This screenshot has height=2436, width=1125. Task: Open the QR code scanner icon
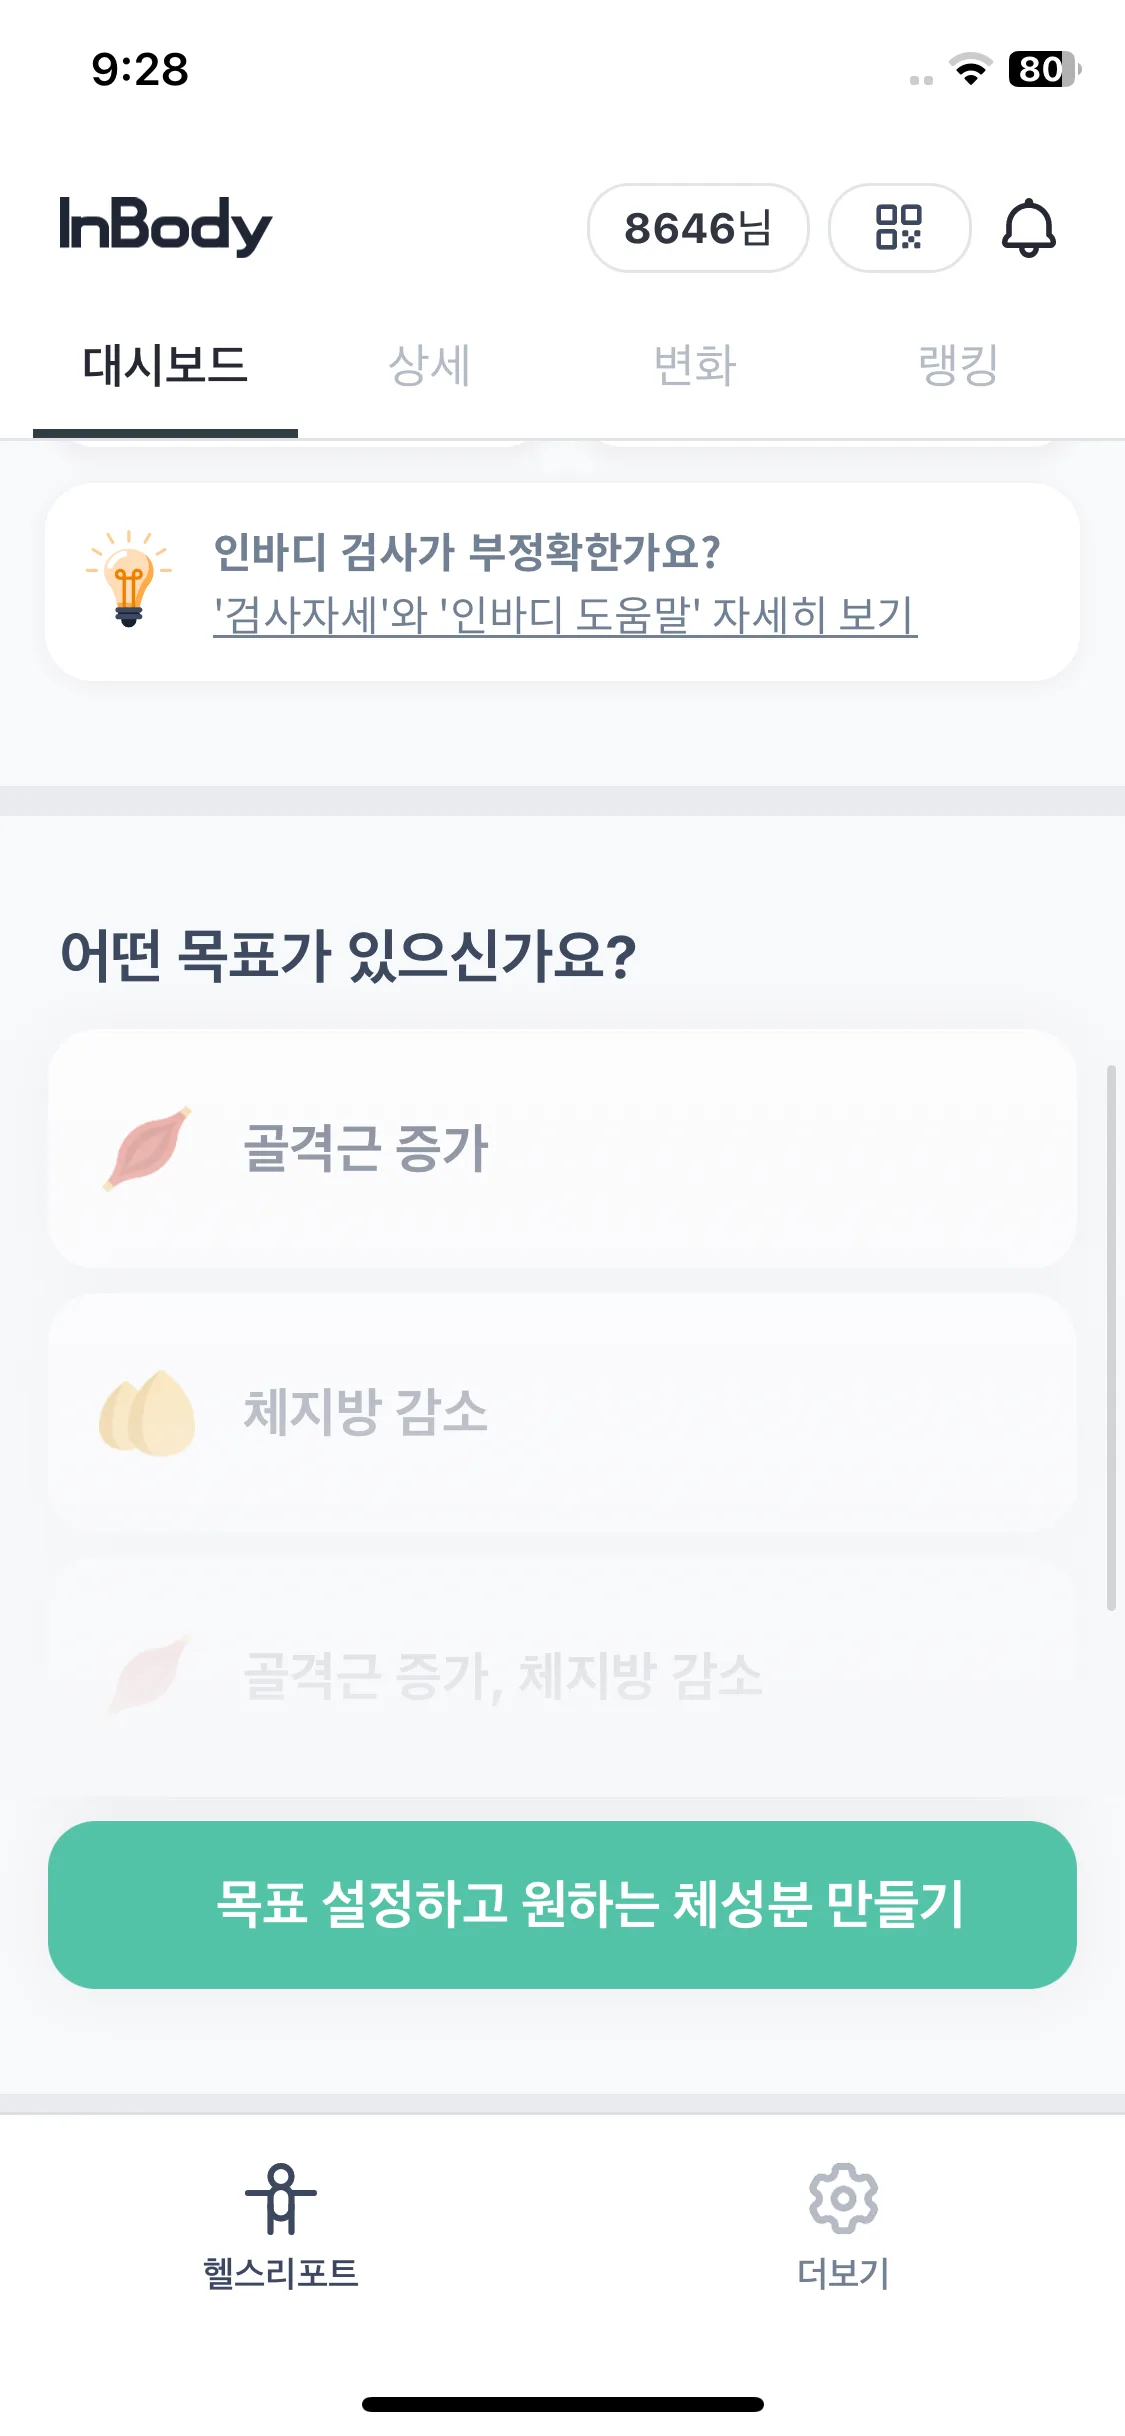(x=899, y=227)
